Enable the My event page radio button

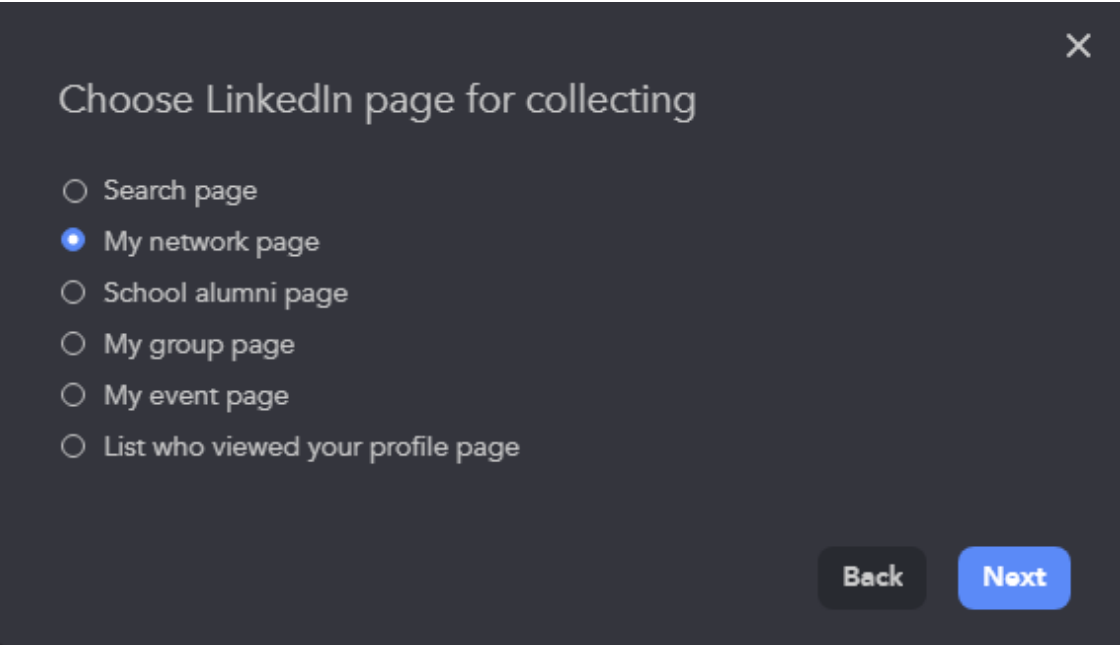pos(73,395)
